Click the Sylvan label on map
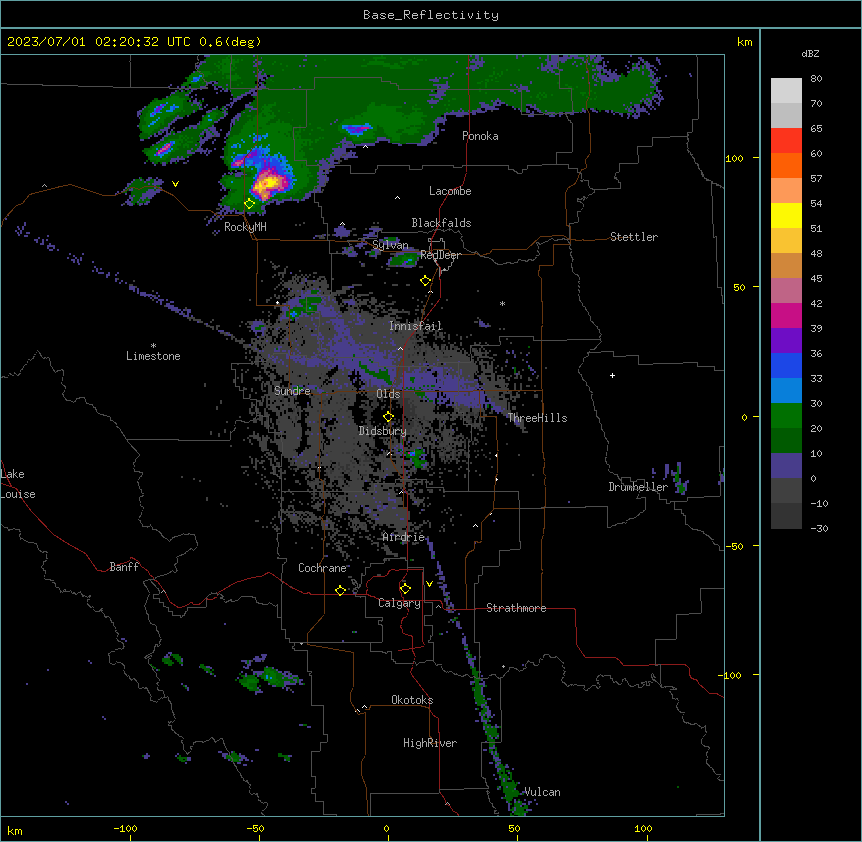This screenshot has height=842, width=862. click(390, 245)
